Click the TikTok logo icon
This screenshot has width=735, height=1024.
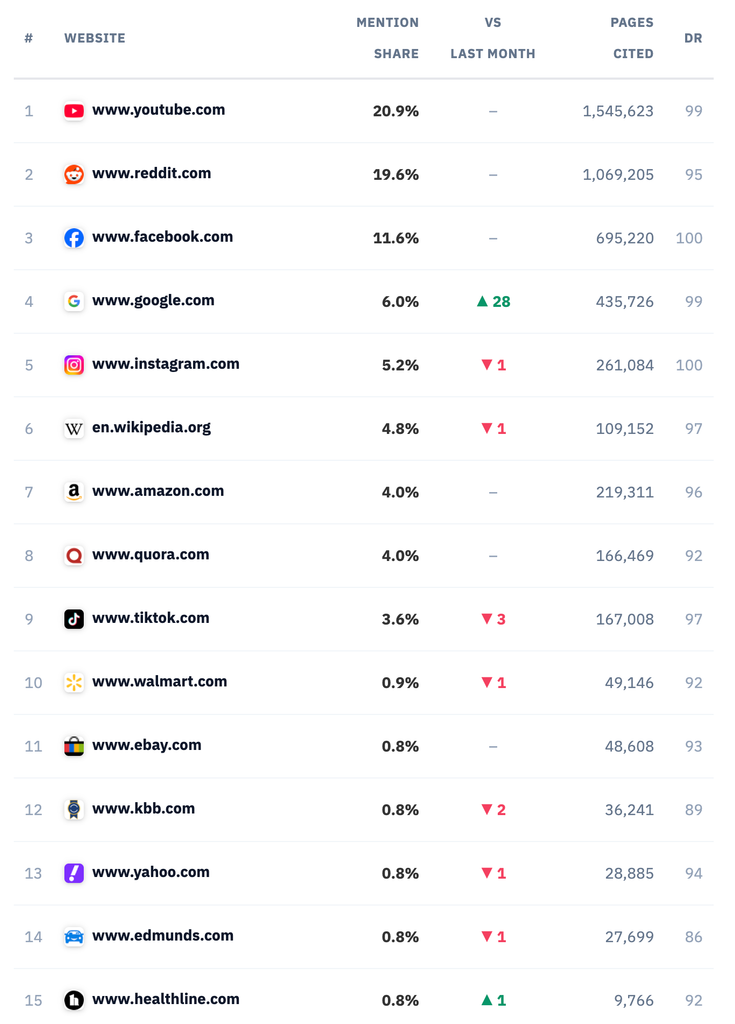pos(74,618)
